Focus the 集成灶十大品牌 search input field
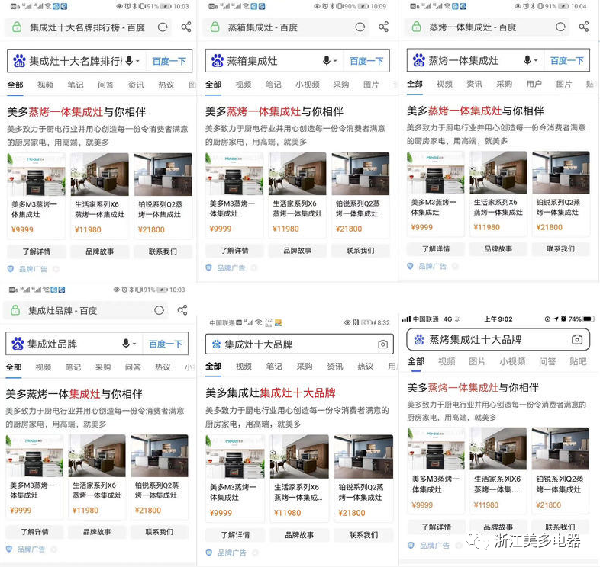600x567 pixels. tap(299, 344)
